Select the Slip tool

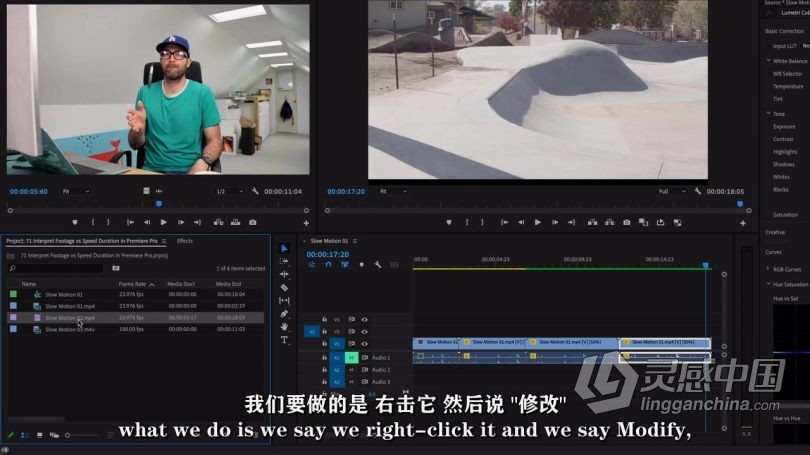(284, 301)
